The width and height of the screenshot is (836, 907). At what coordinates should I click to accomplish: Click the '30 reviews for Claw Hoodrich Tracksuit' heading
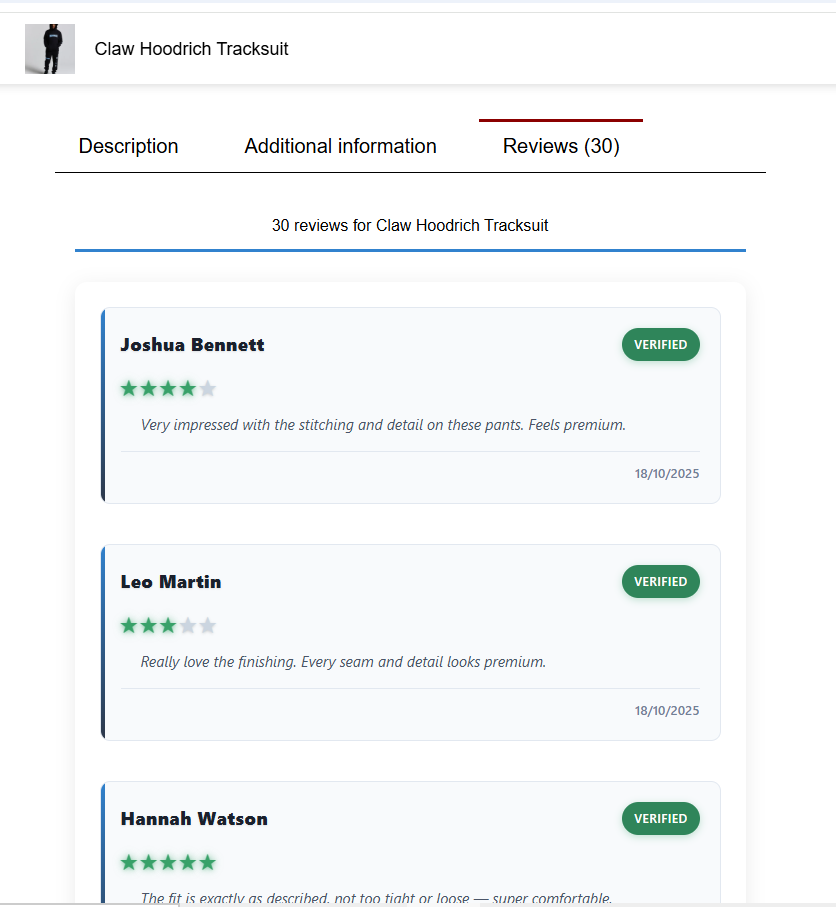click(410, 226)
